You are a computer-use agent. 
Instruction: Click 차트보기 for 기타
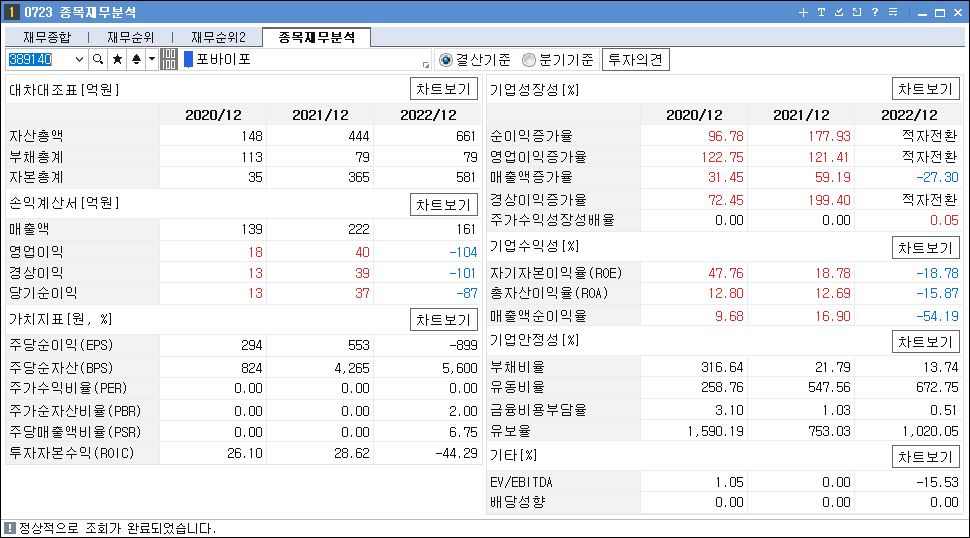pos(925,457)
